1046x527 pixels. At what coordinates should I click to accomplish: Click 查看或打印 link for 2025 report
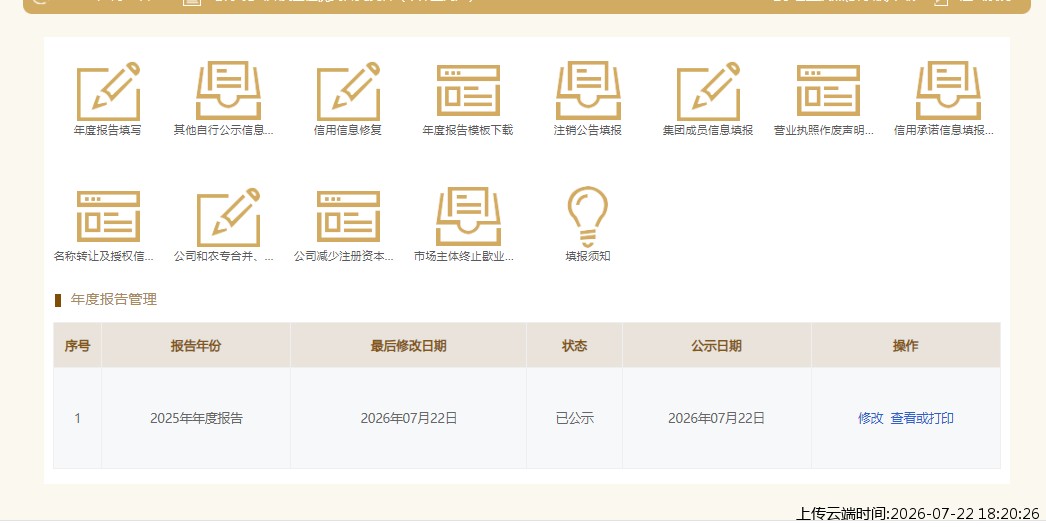pos(922,418)
